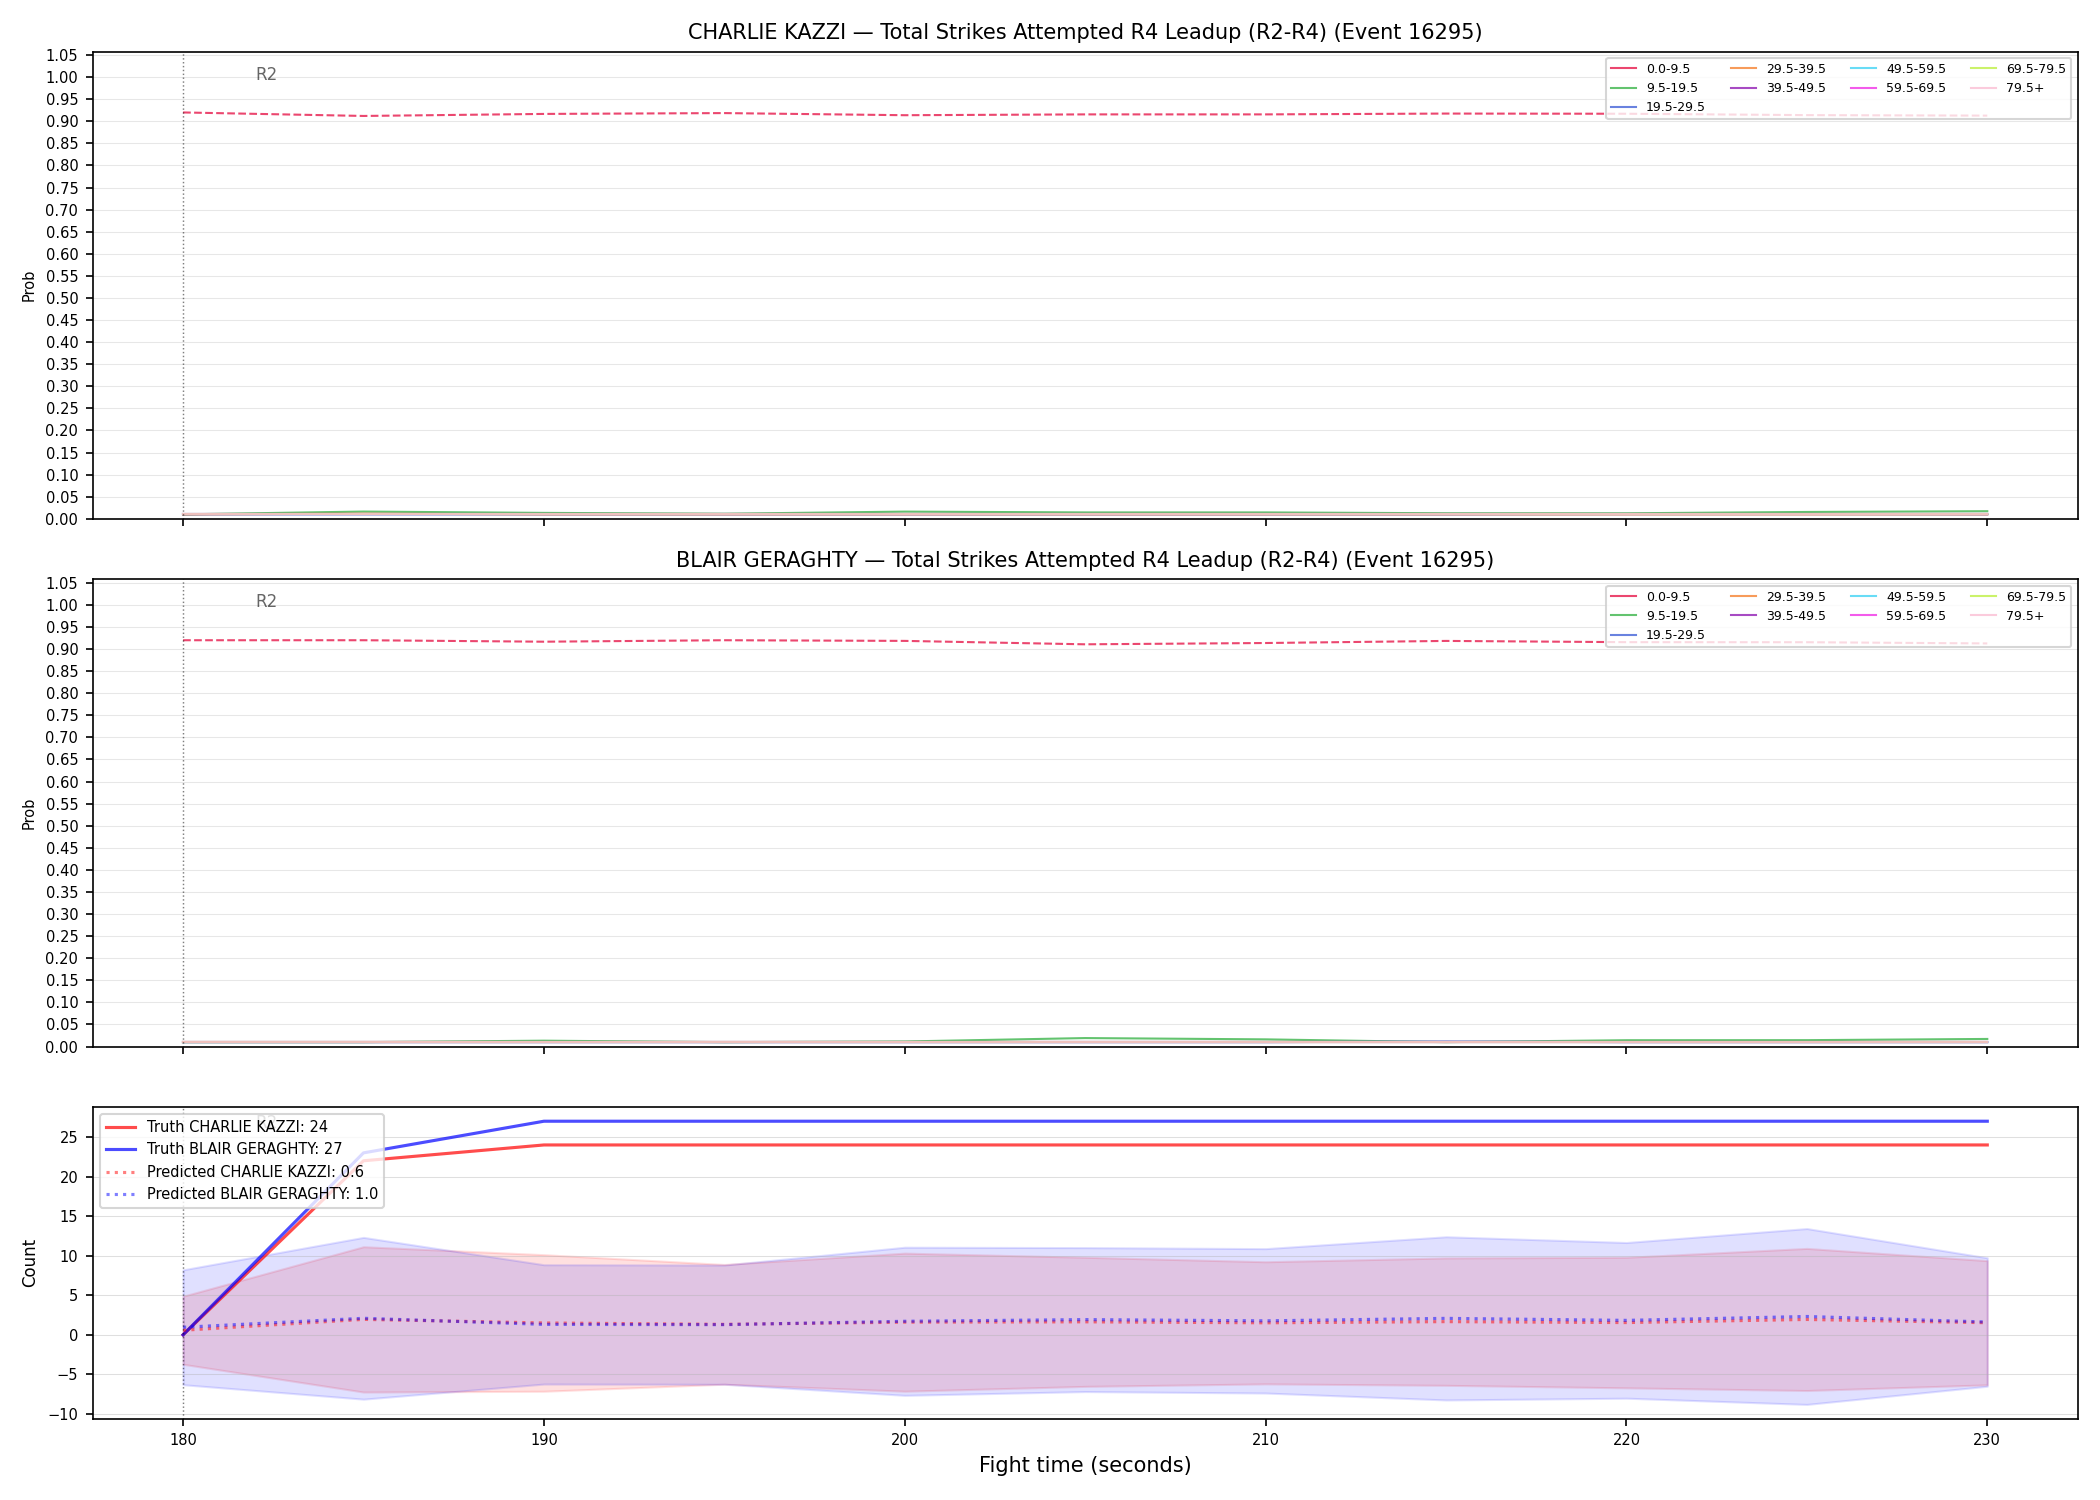Click the 210 tick on the x-axis
Viewport: 2100px width, 1500px height.
click(x=1265, y=1440)
